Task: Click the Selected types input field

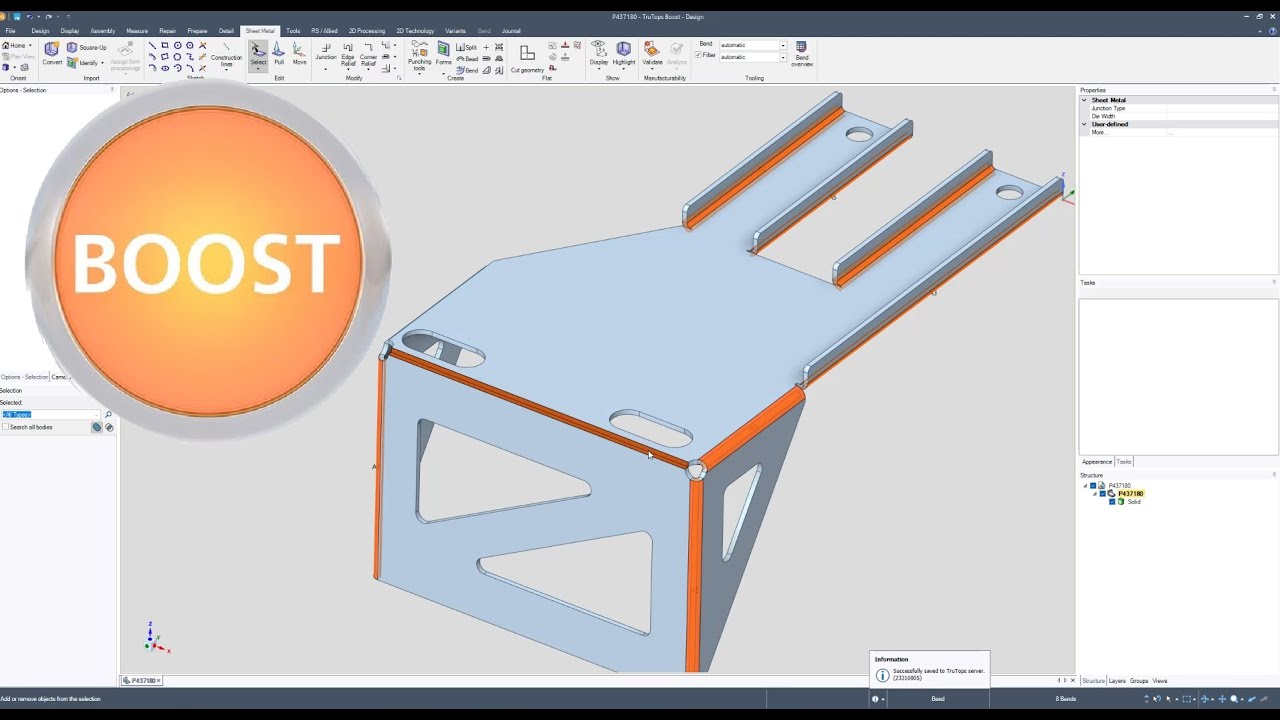Action: coord(51,414)
